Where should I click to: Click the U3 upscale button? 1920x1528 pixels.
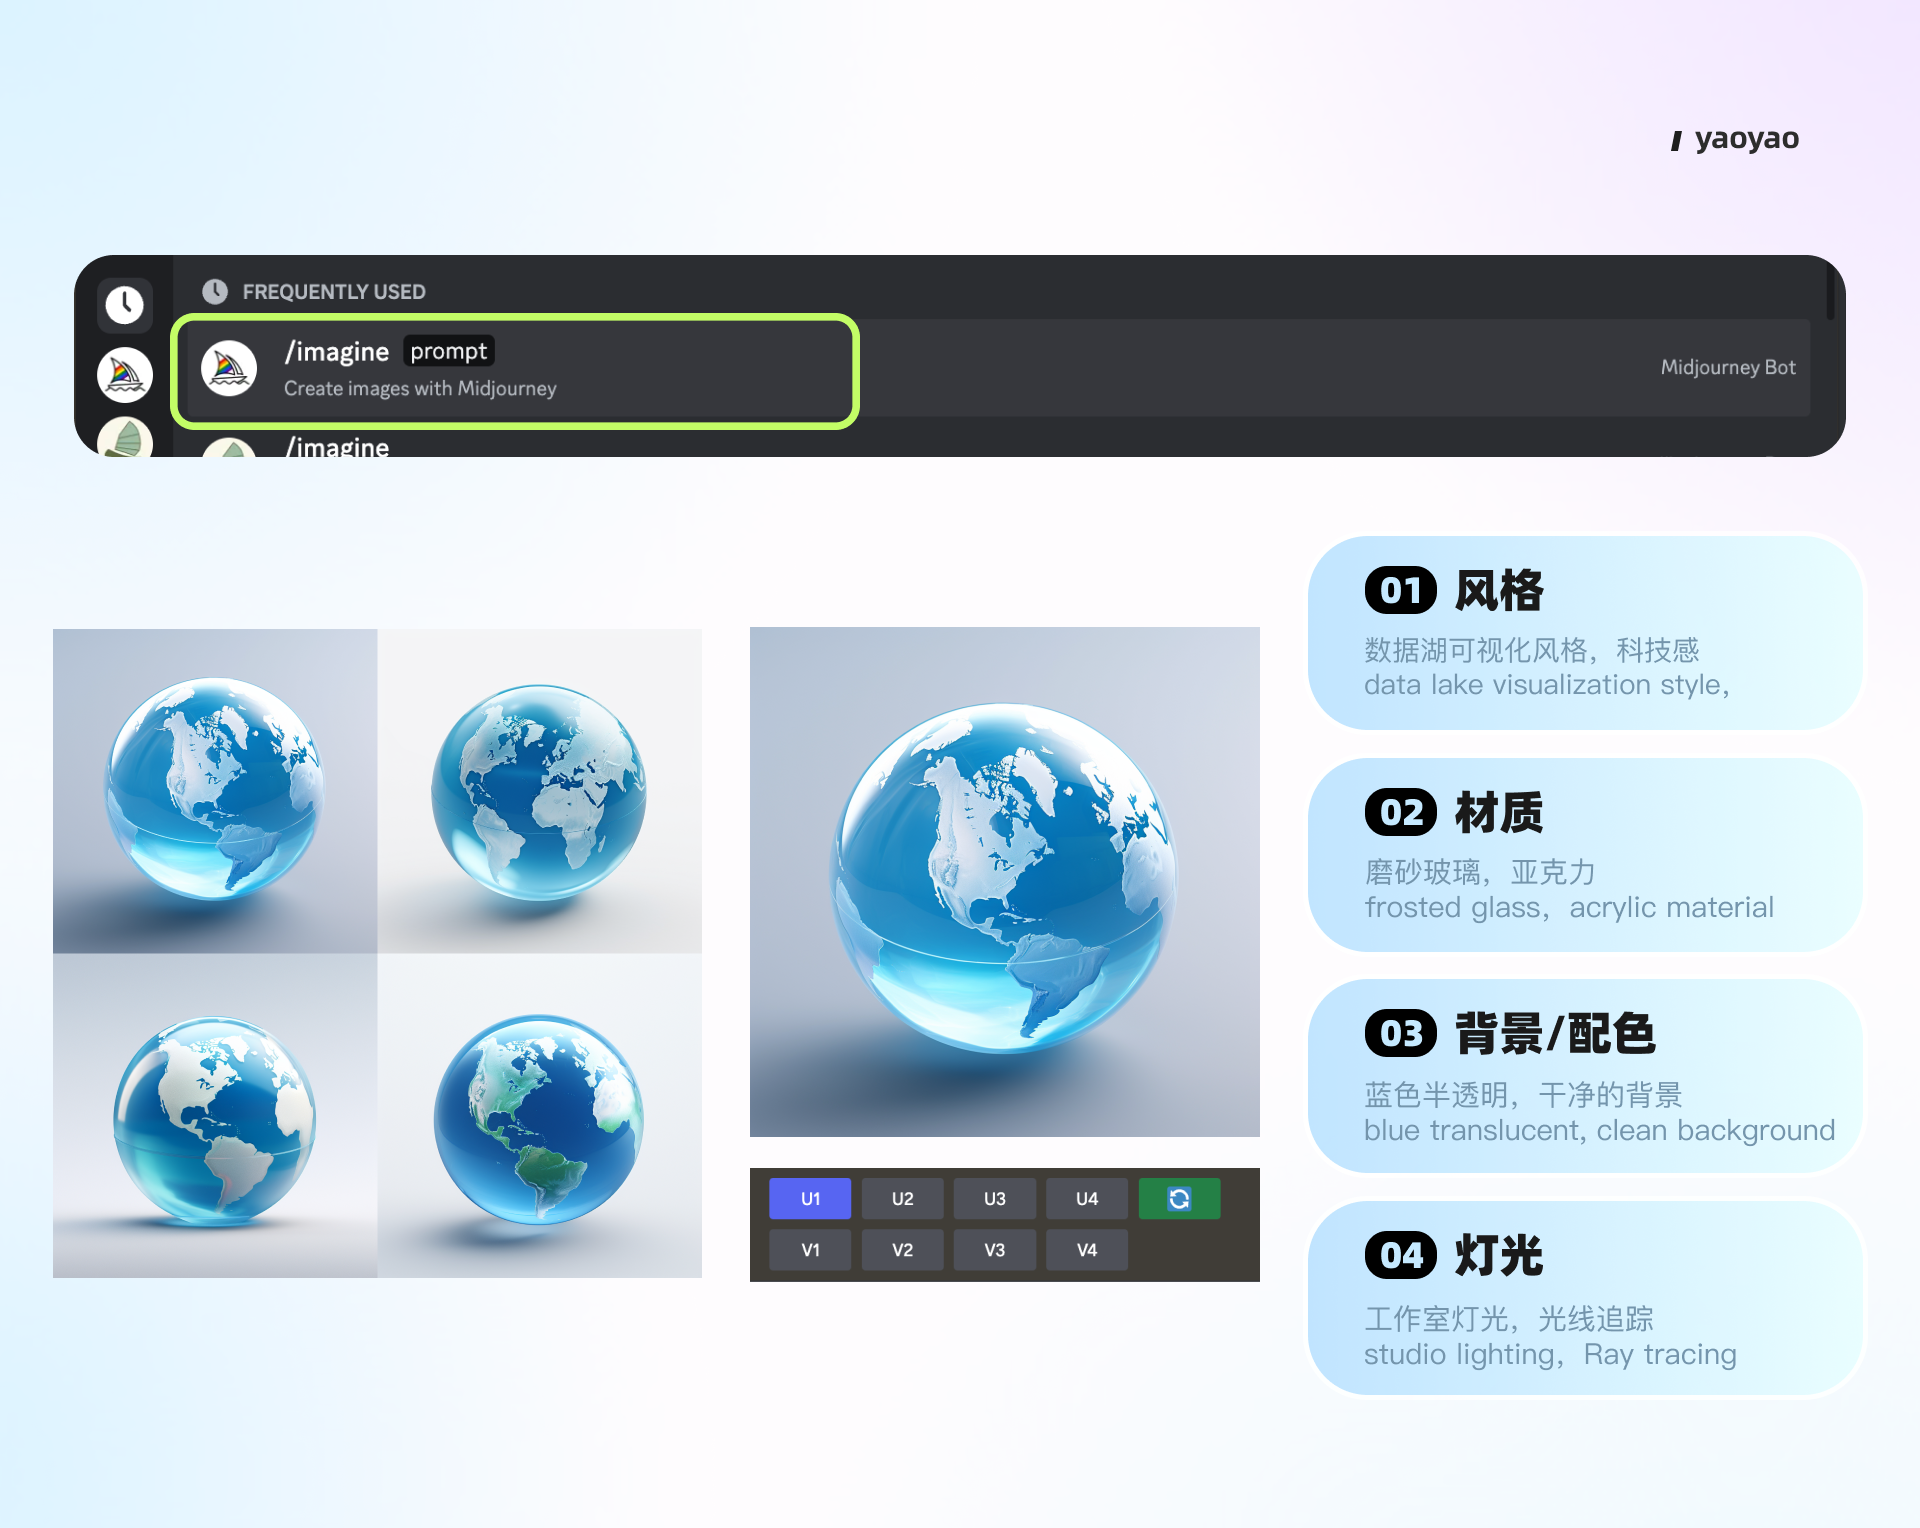[994, 1198]
